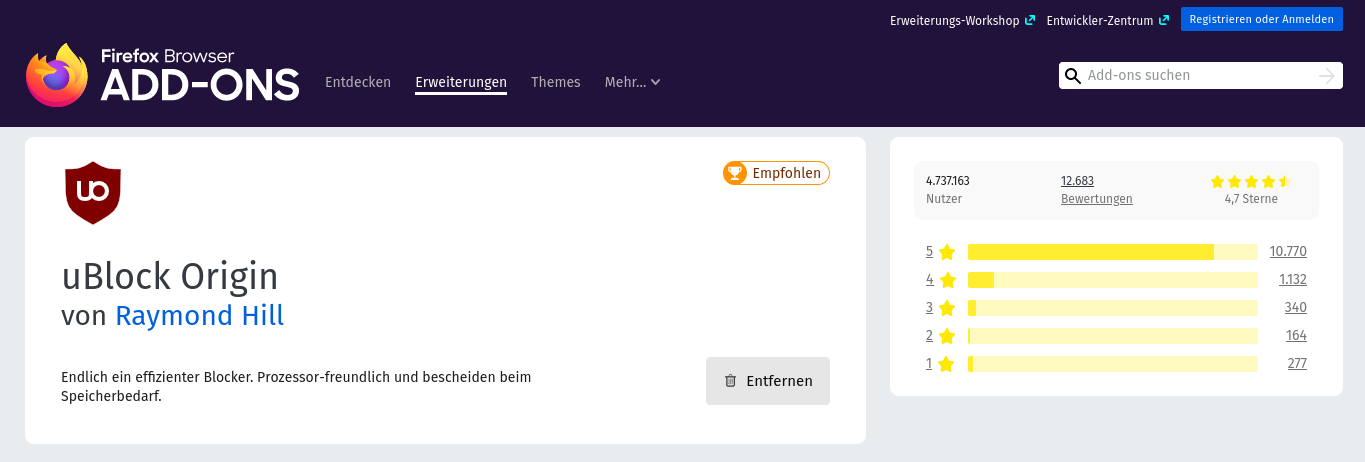Screen dimensions: 1365x462
Task: Click the 3-star rating bar
Action: [1113, 308]
